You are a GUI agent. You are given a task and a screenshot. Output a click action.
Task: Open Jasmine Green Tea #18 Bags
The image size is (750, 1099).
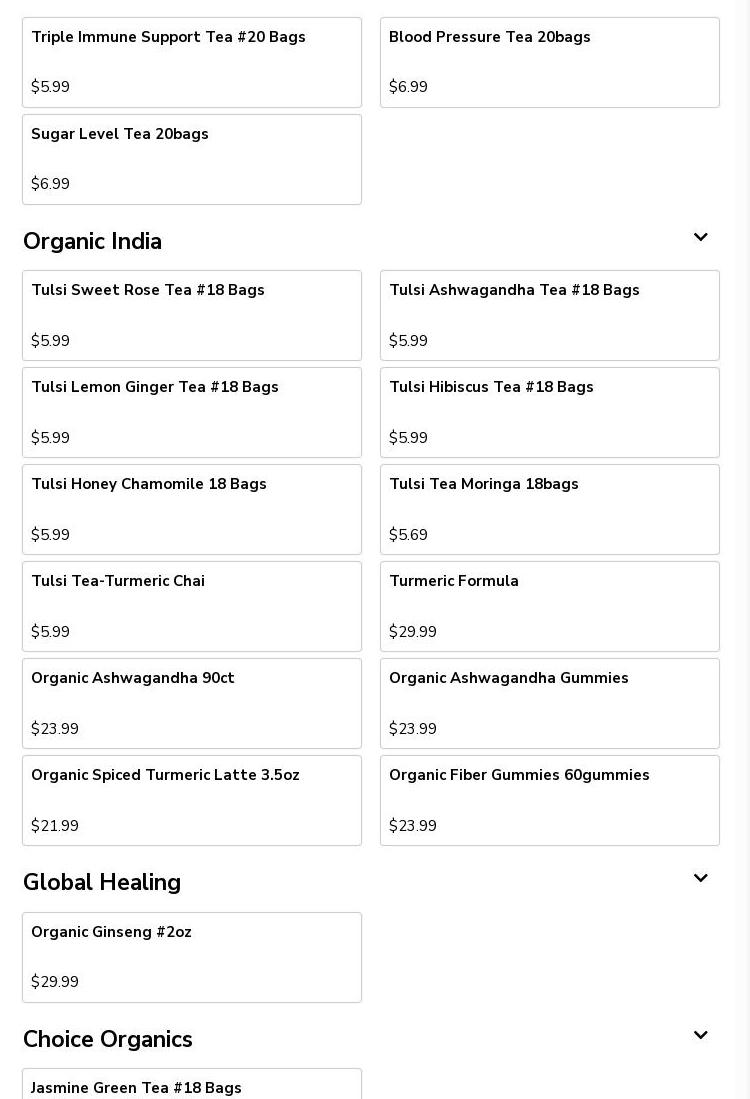(x=192, y=1086)
